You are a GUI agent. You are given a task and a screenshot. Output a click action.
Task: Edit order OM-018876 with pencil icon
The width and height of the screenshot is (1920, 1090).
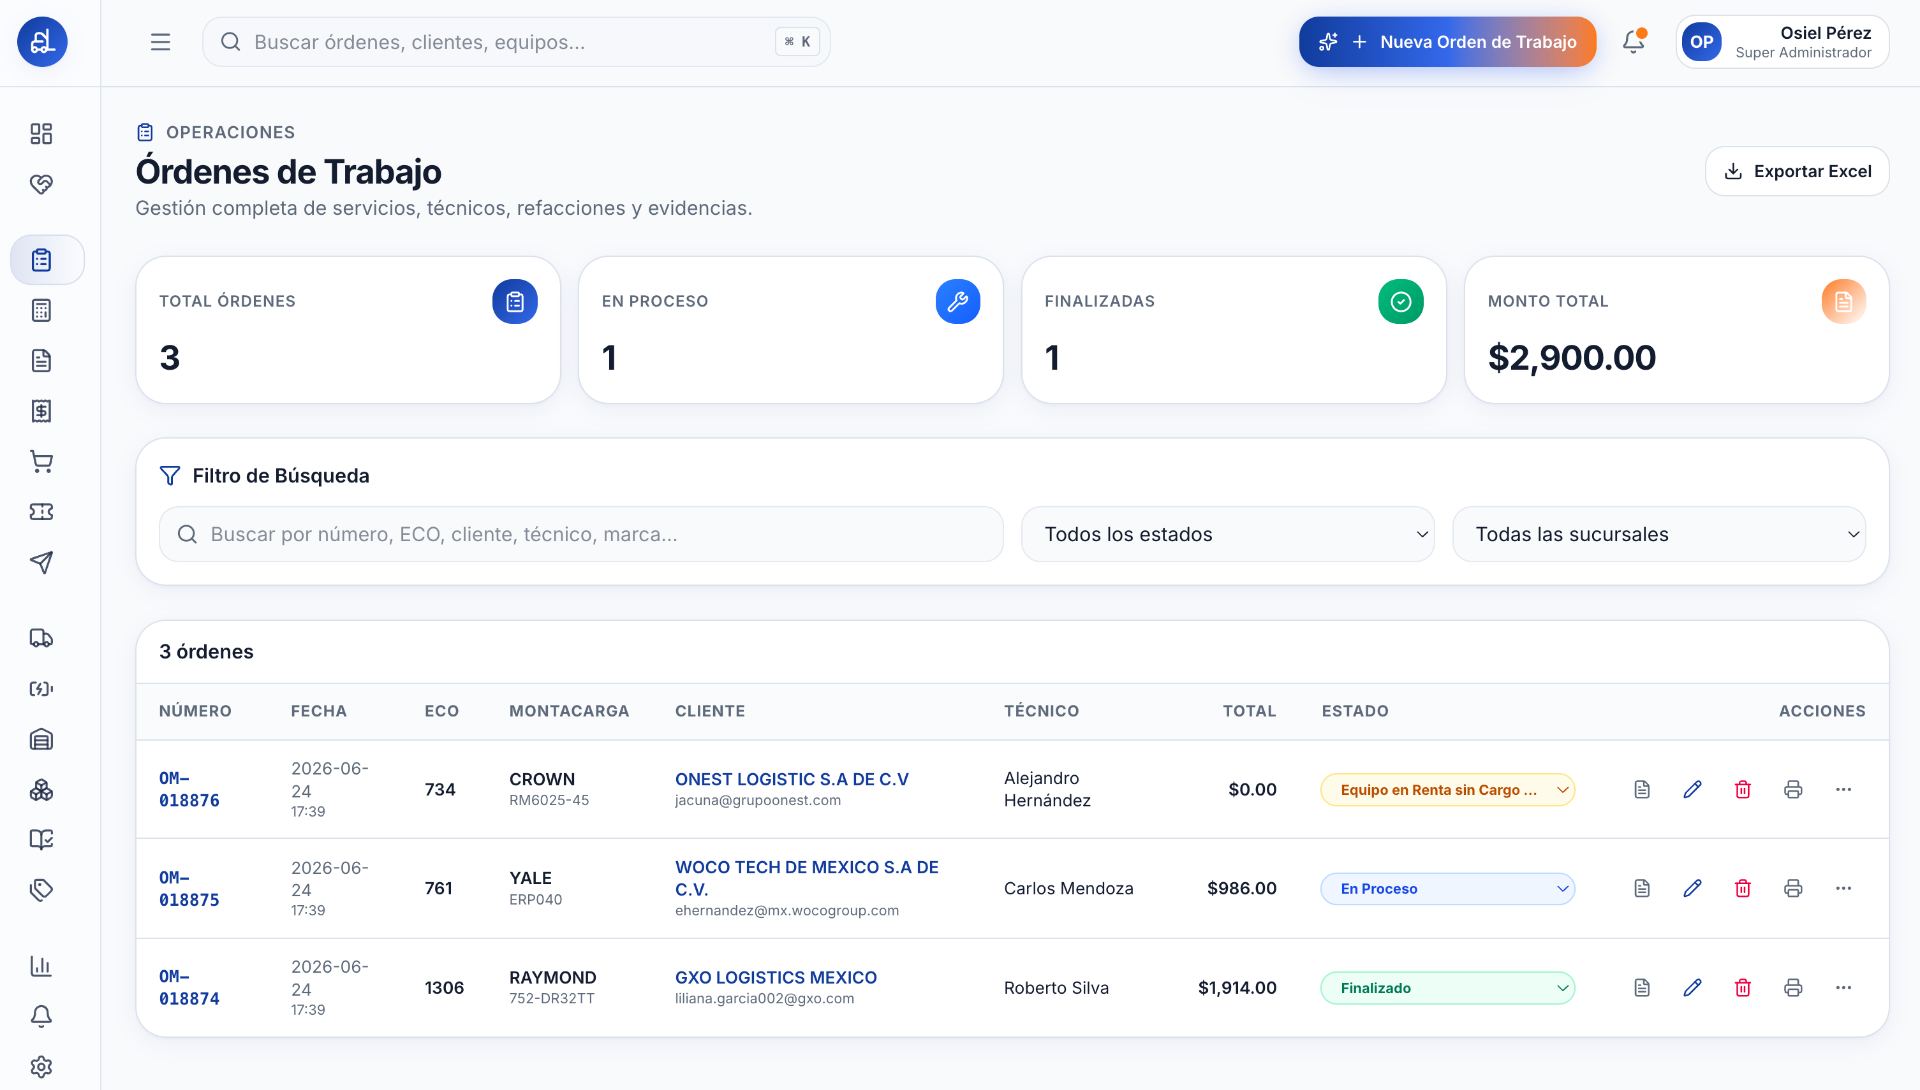click(1692, 790)
